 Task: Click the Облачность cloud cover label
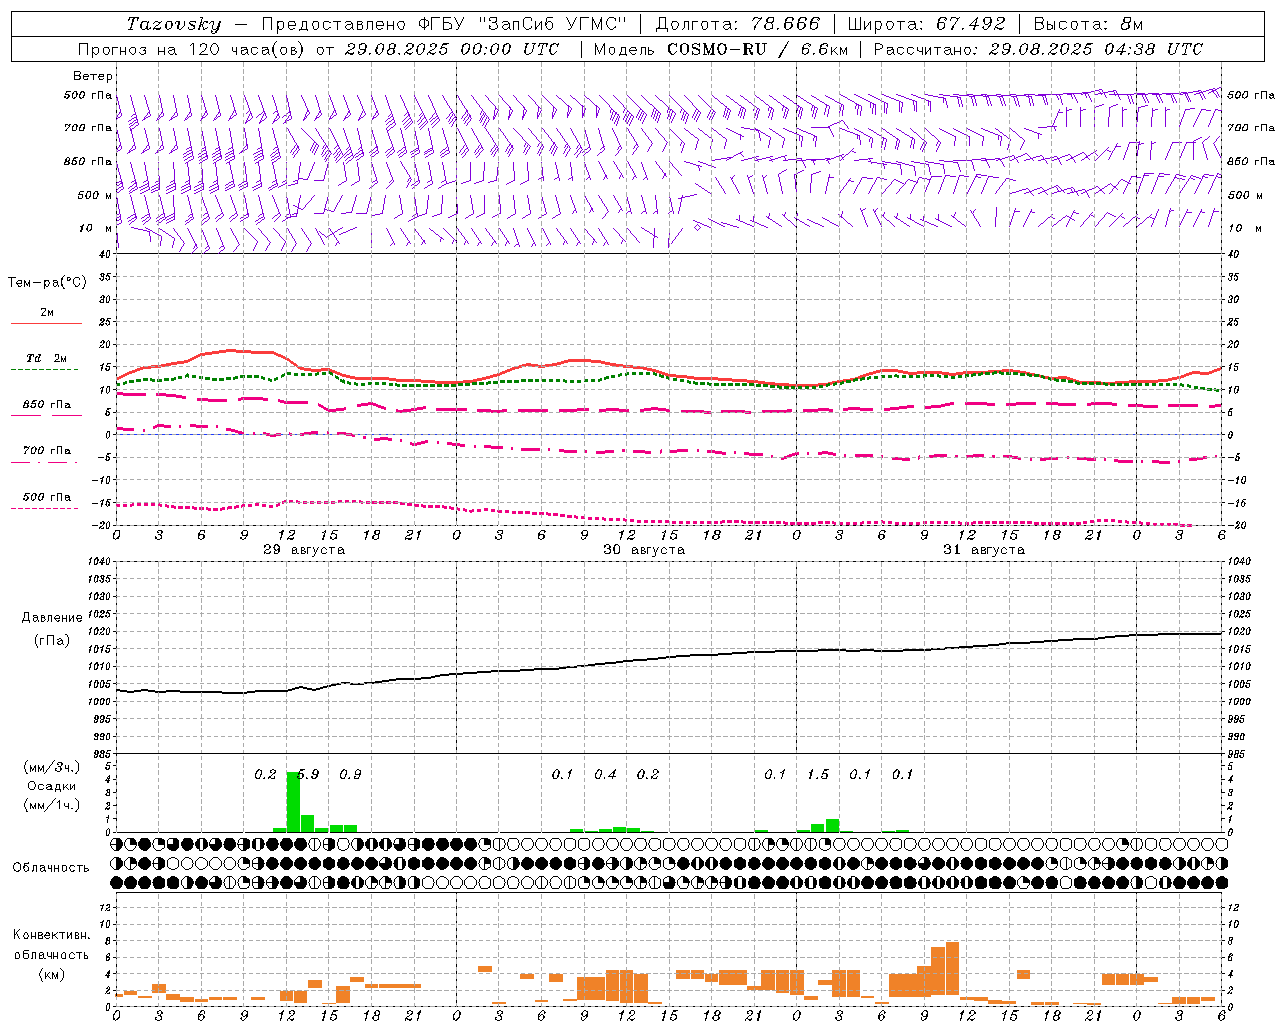pyautogui.click(x=50, y=868)
